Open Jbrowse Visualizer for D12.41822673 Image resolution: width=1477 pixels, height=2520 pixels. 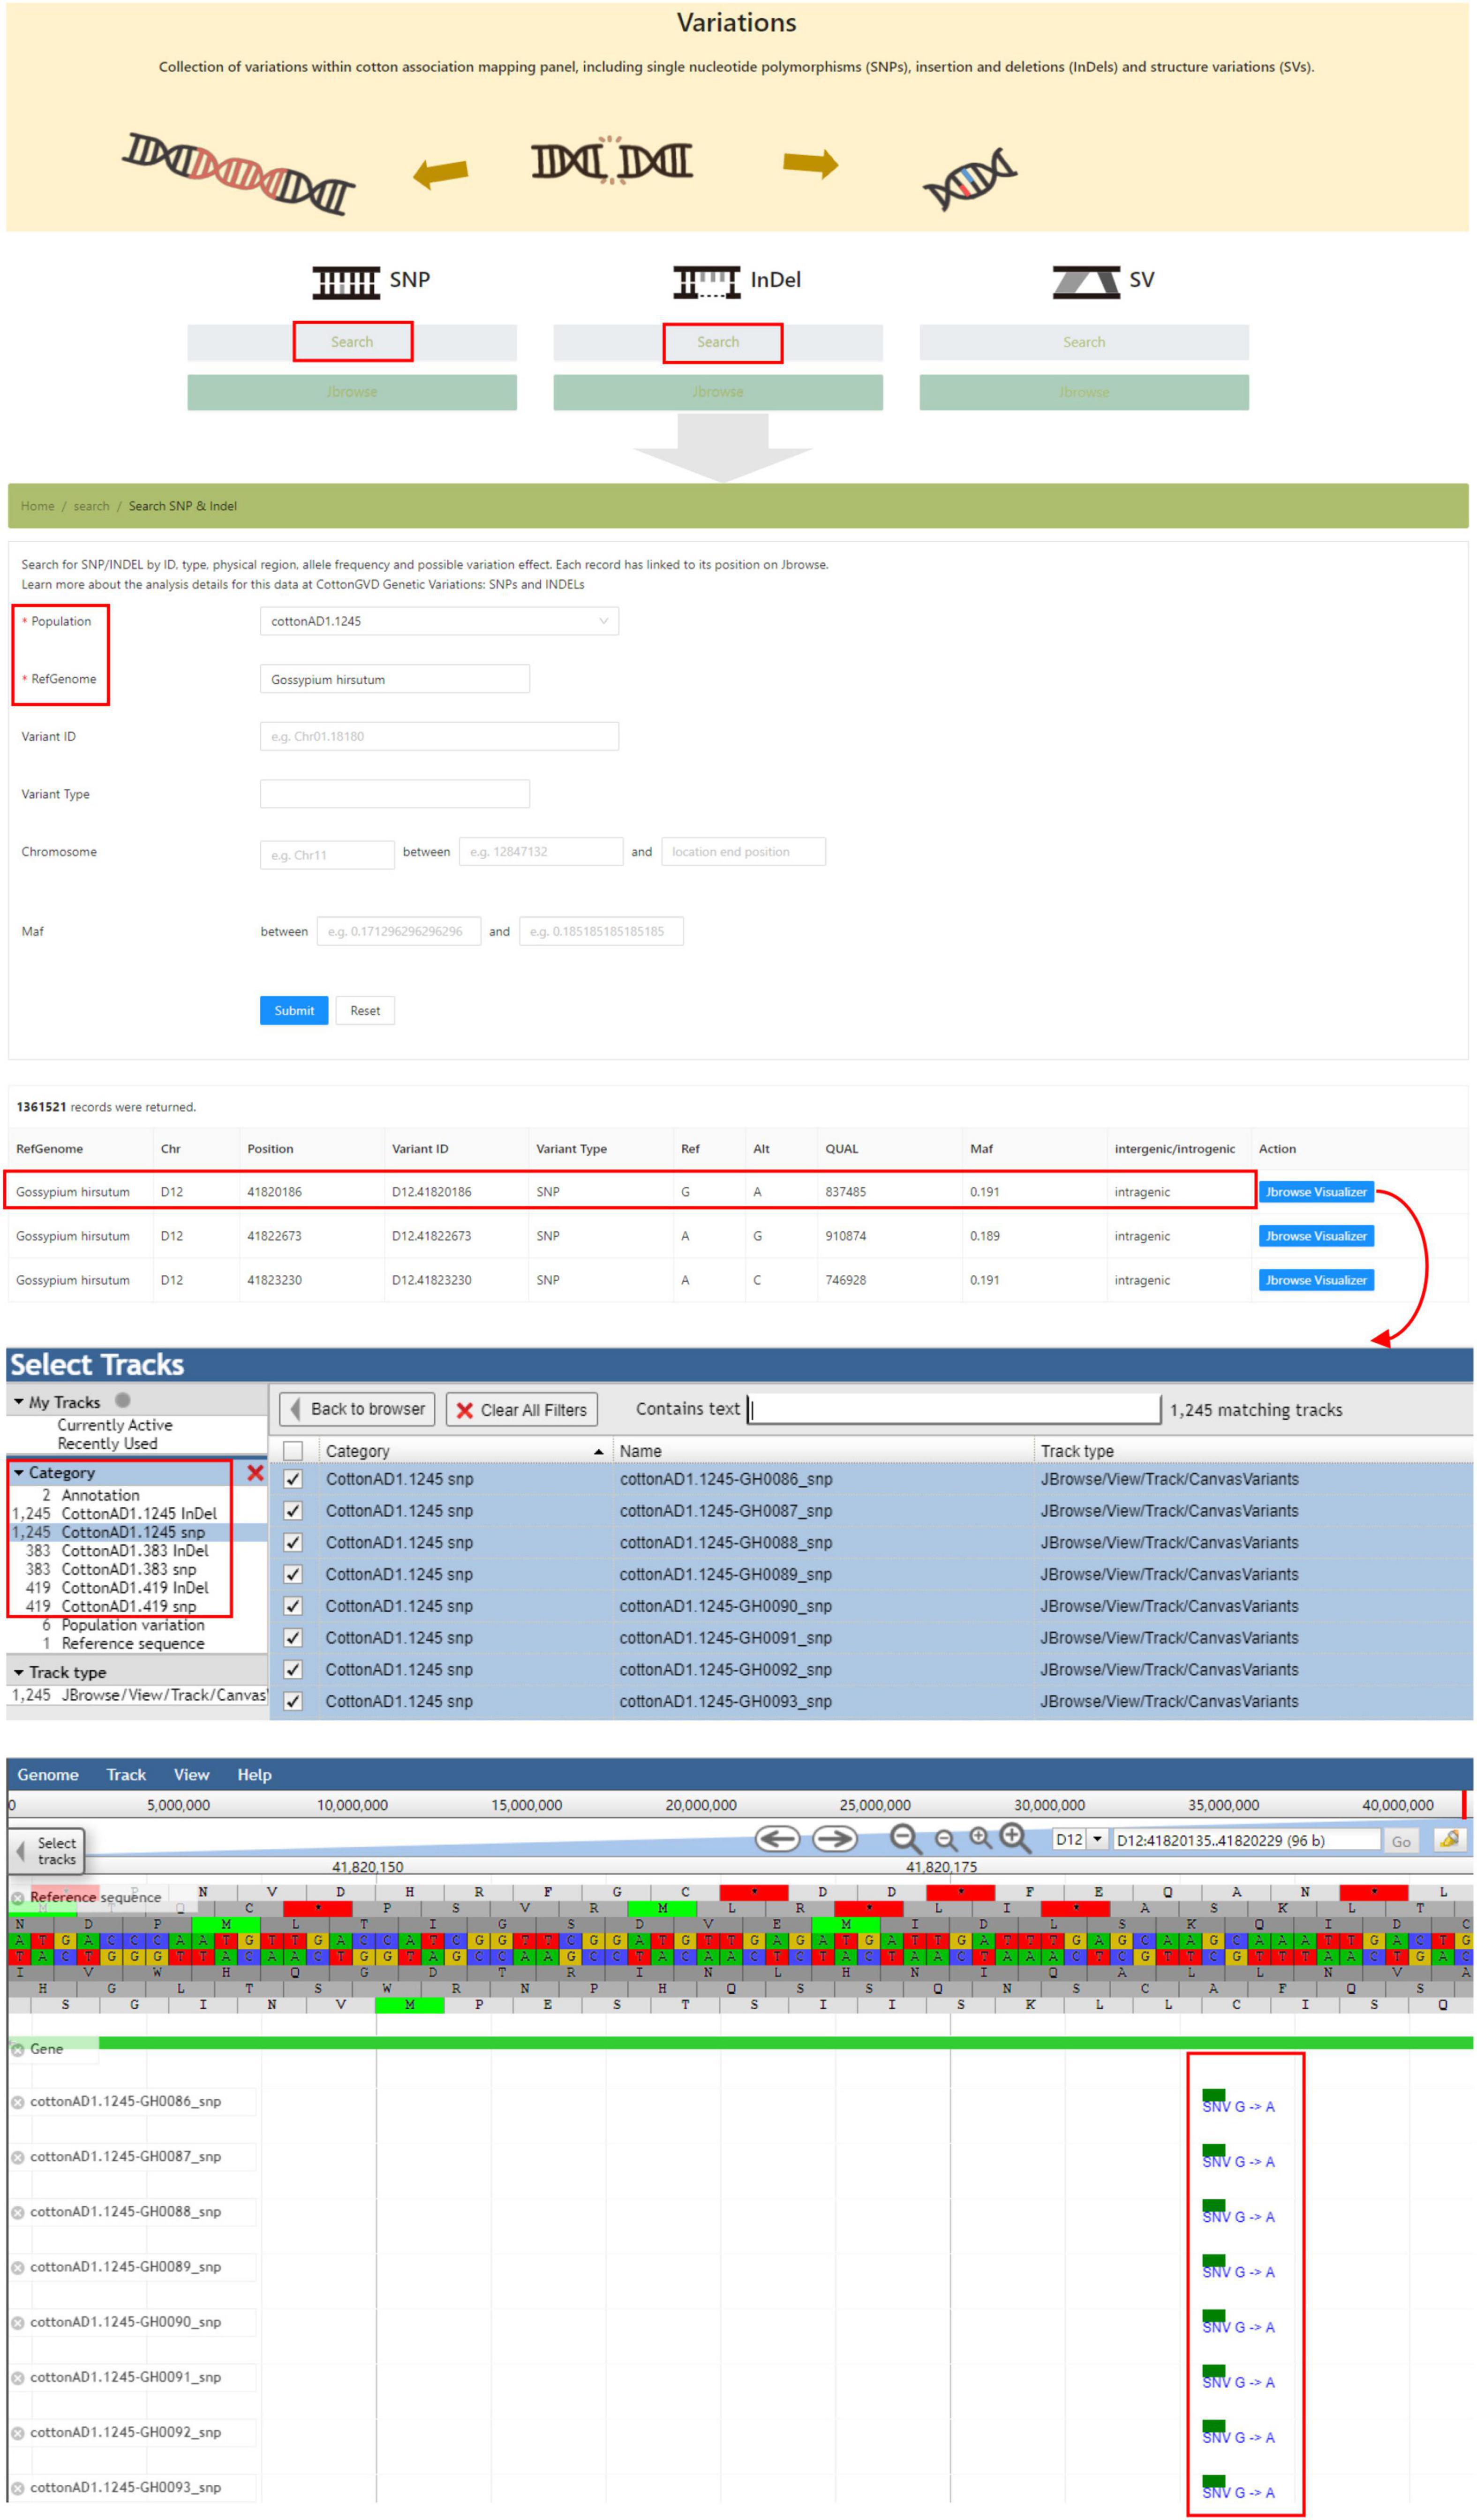pyautogui.click(x=1316, y=1236)
